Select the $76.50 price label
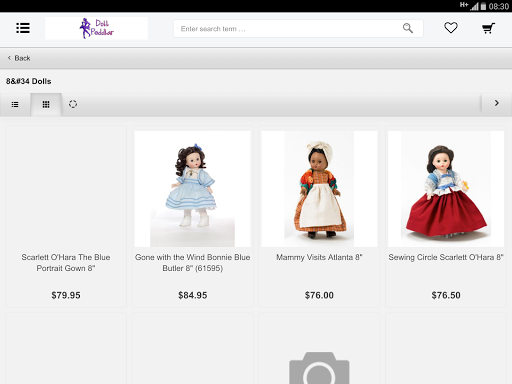This screenshot has height=384, width=512. click(x=446, y=295)
